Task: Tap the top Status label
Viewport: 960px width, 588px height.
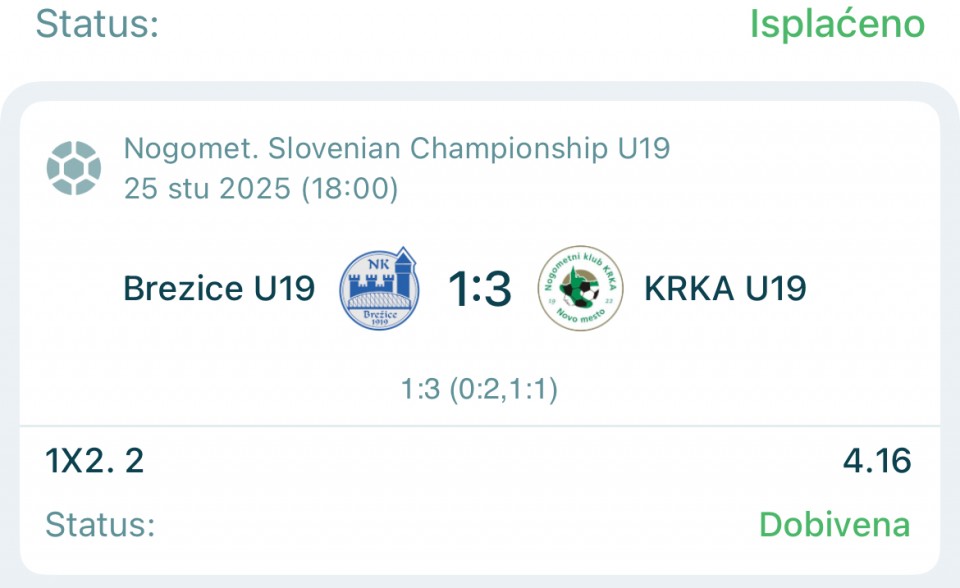Action: point(97,24)
